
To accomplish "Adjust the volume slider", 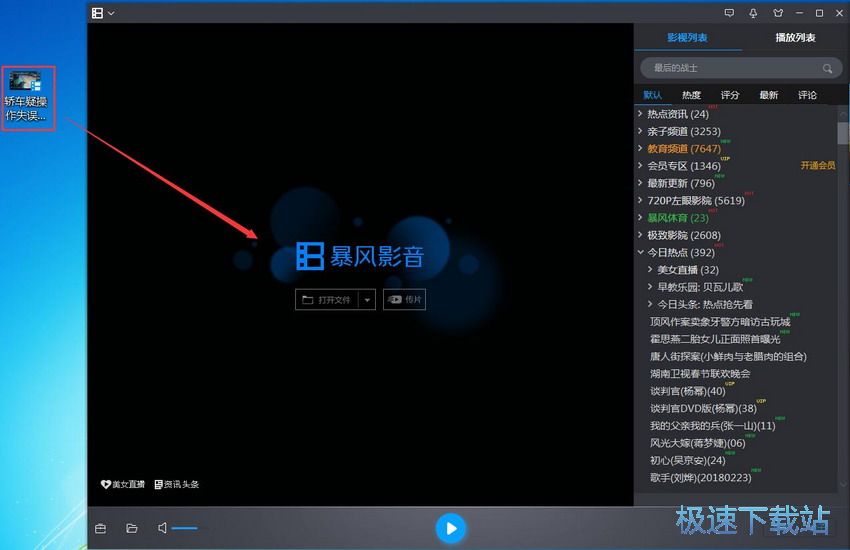I will point(184,528).
